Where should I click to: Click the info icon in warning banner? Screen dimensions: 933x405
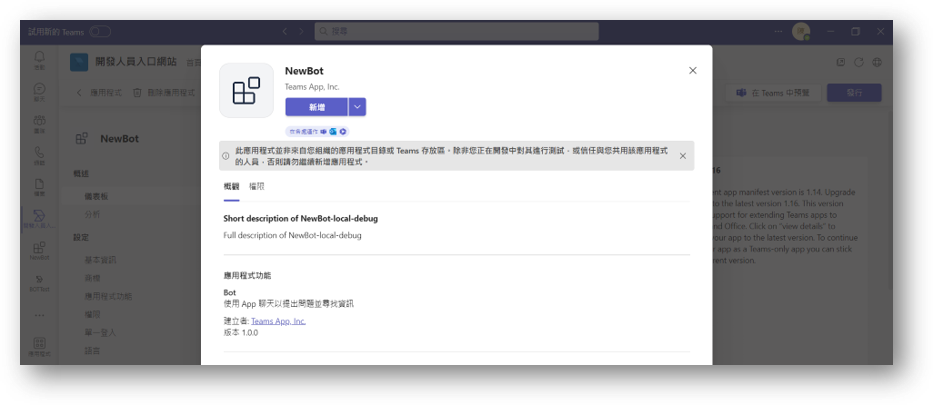pos(226,156)
